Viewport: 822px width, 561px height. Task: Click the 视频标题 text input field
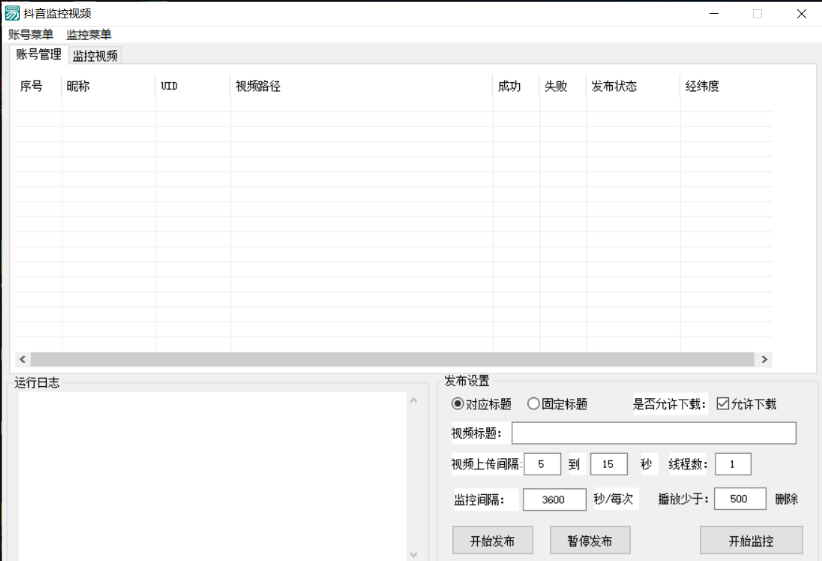653,433
